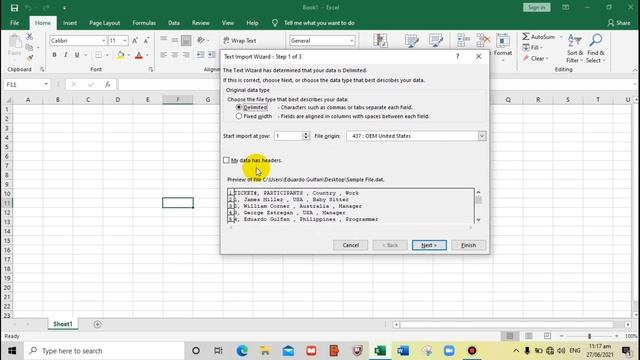Click the file preview vertical scrollbar down arrow
640x360 pixels.
(x=478, y=220)
